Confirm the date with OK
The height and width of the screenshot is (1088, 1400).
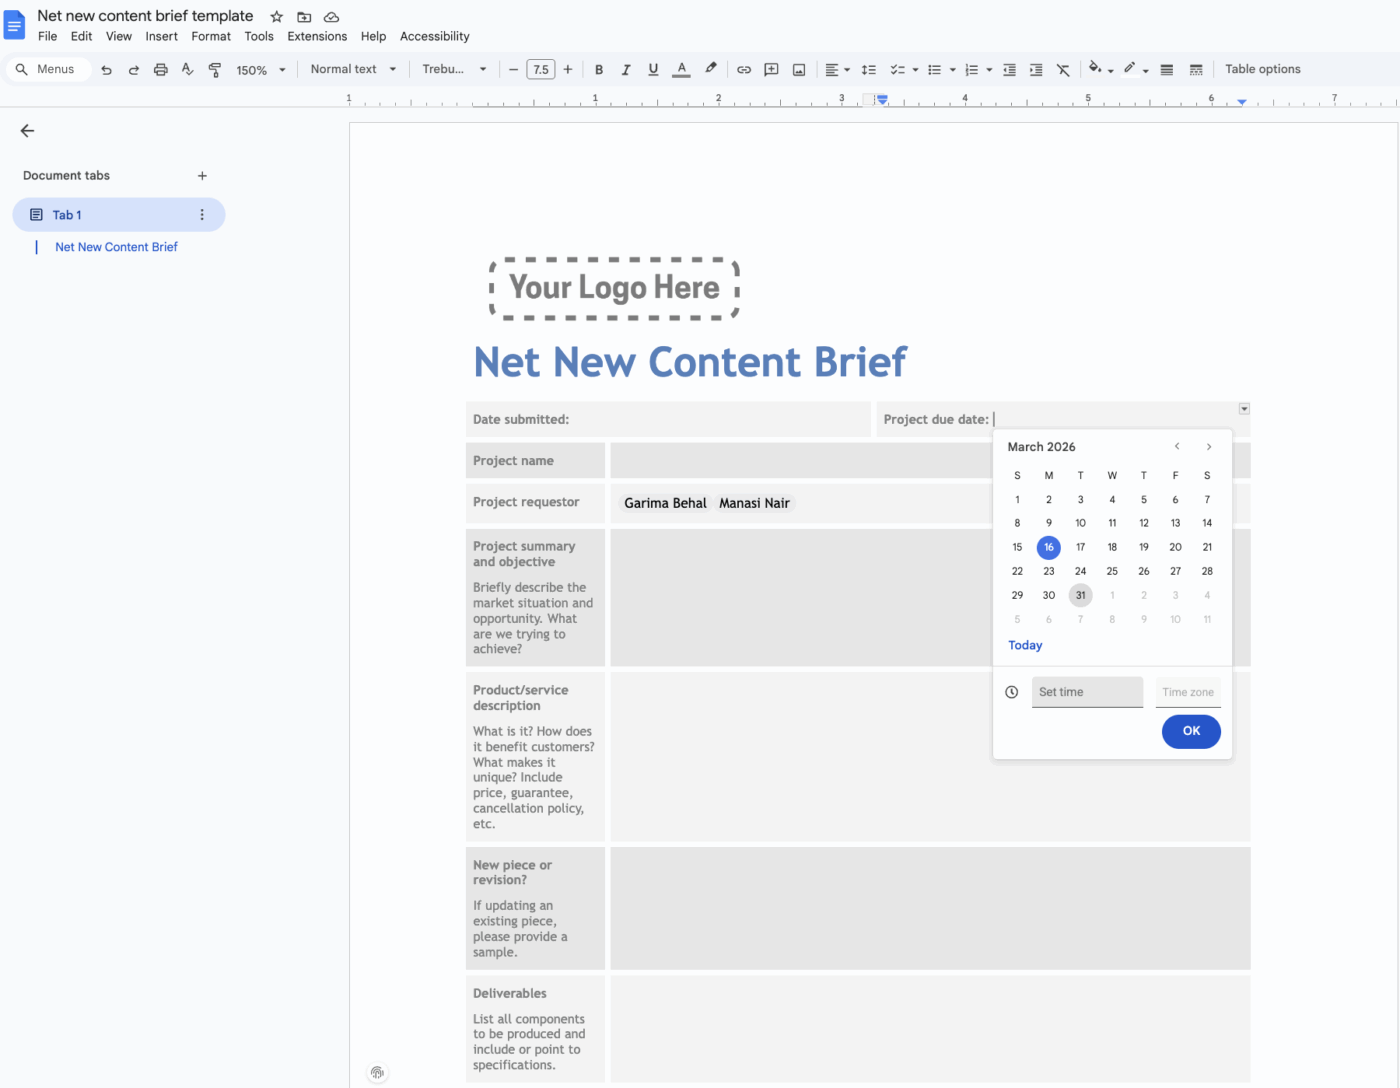[1191, 731]
